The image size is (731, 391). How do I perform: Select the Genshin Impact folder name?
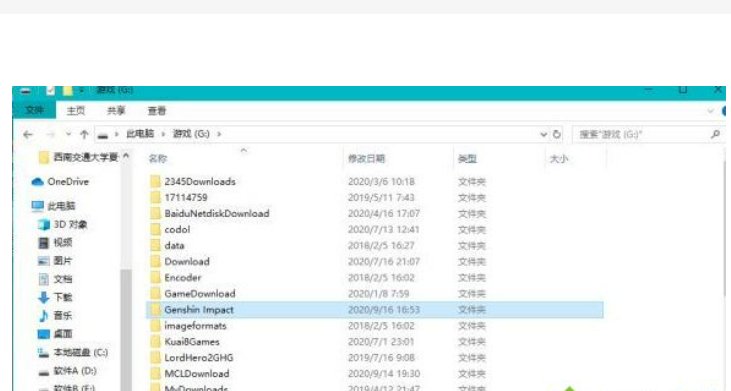pos(199,309)
